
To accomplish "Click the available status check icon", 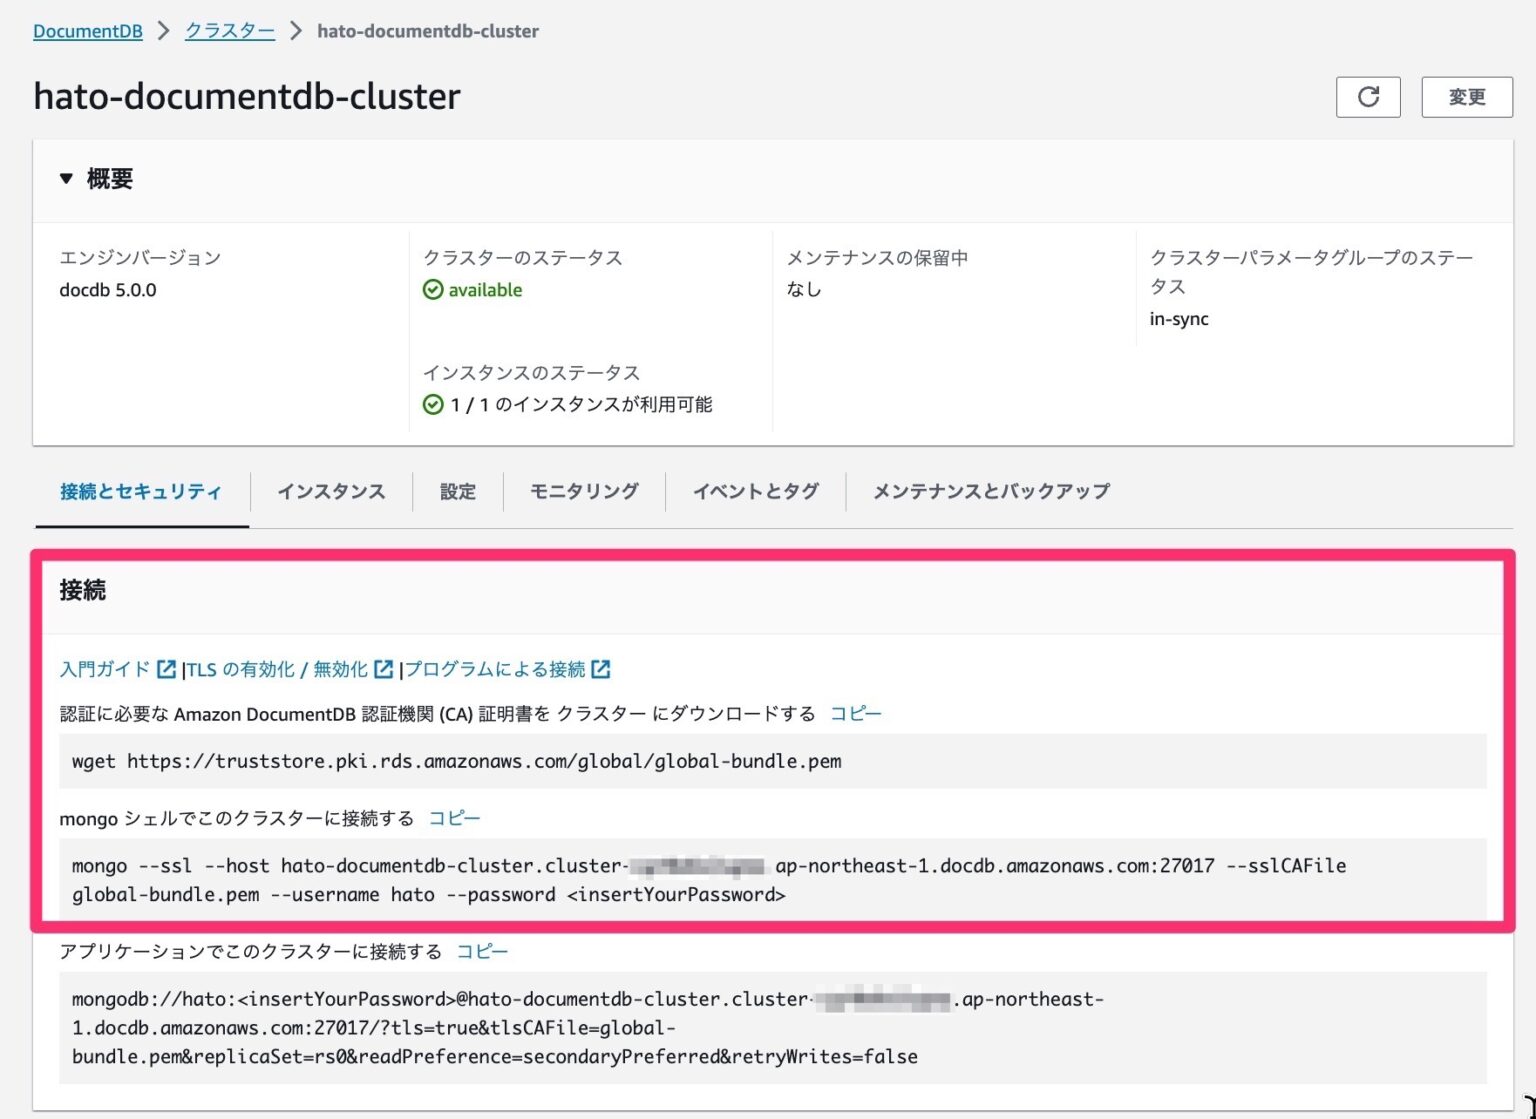I will click(433, 290).
